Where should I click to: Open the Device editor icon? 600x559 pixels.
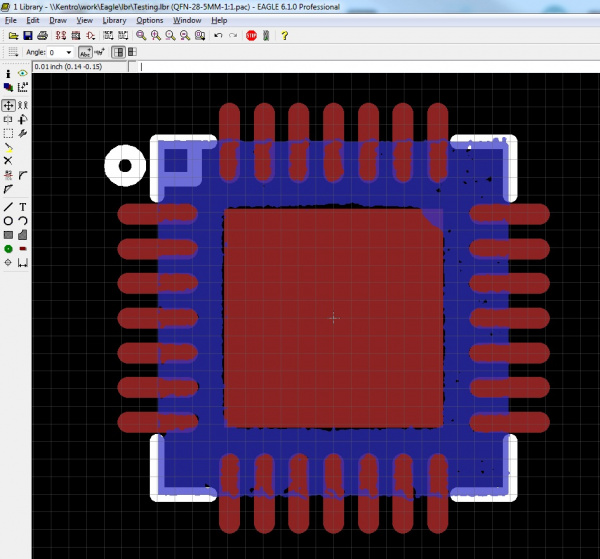click(61, 36)
